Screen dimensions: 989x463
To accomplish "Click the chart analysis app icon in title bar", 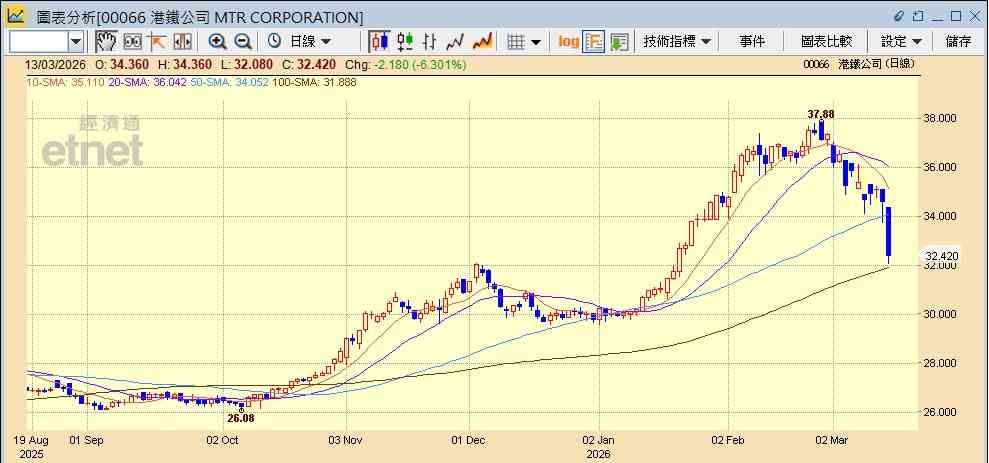I will 16,16.
